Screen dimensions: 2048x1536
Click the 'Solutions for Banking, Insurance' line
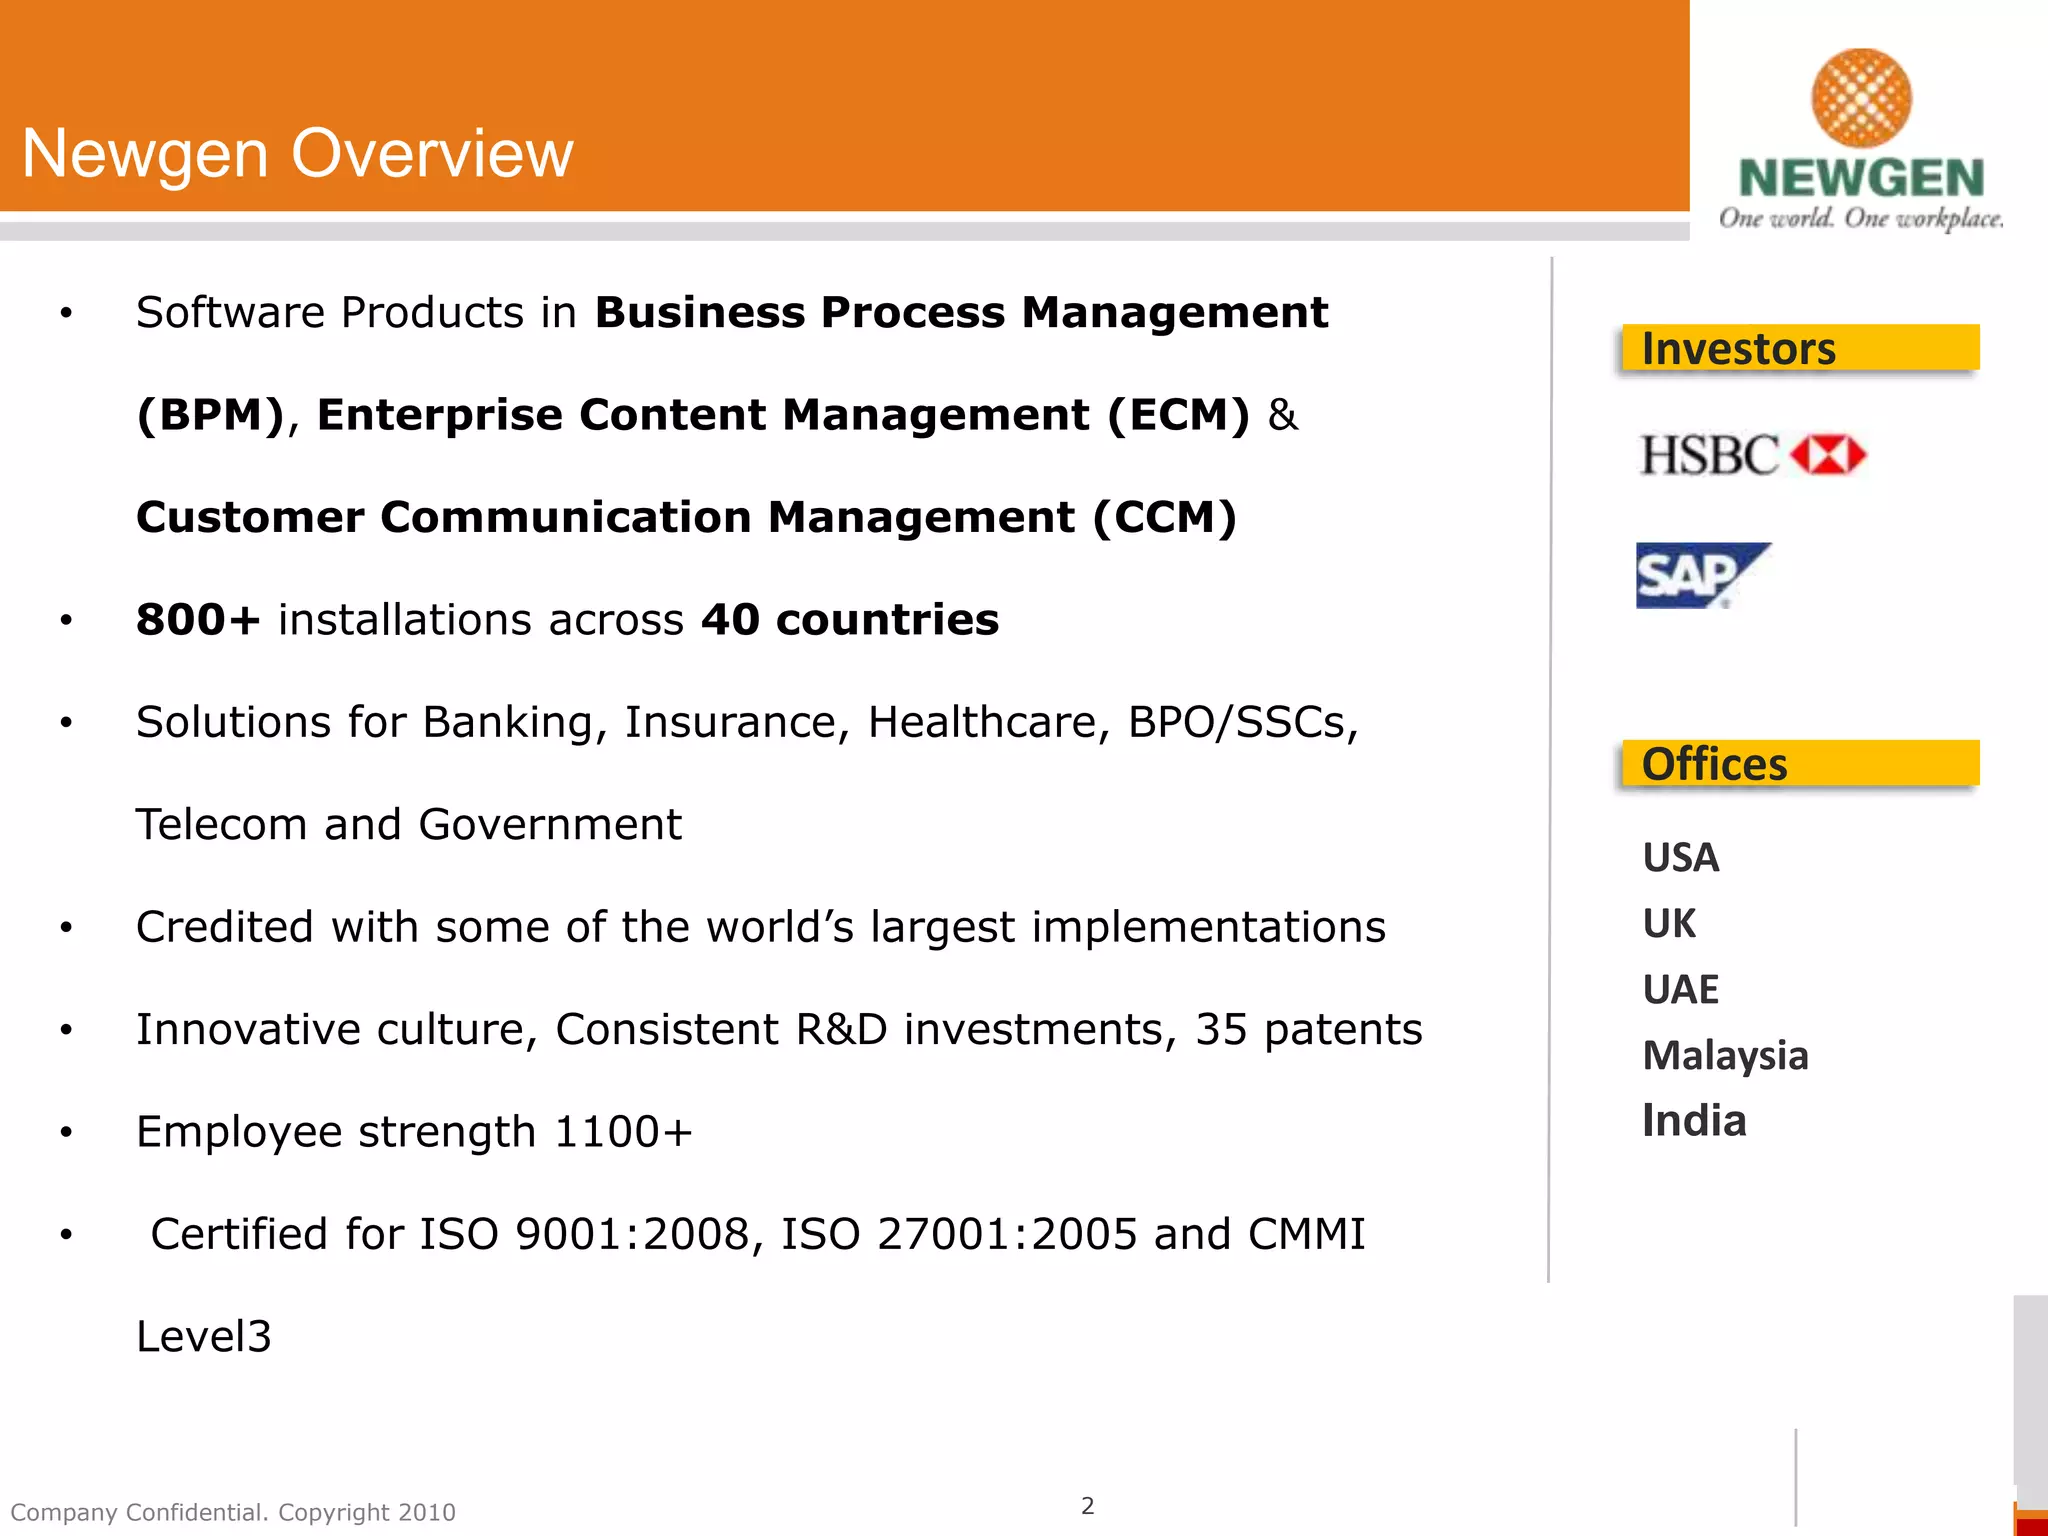click(x=748, y=722)
